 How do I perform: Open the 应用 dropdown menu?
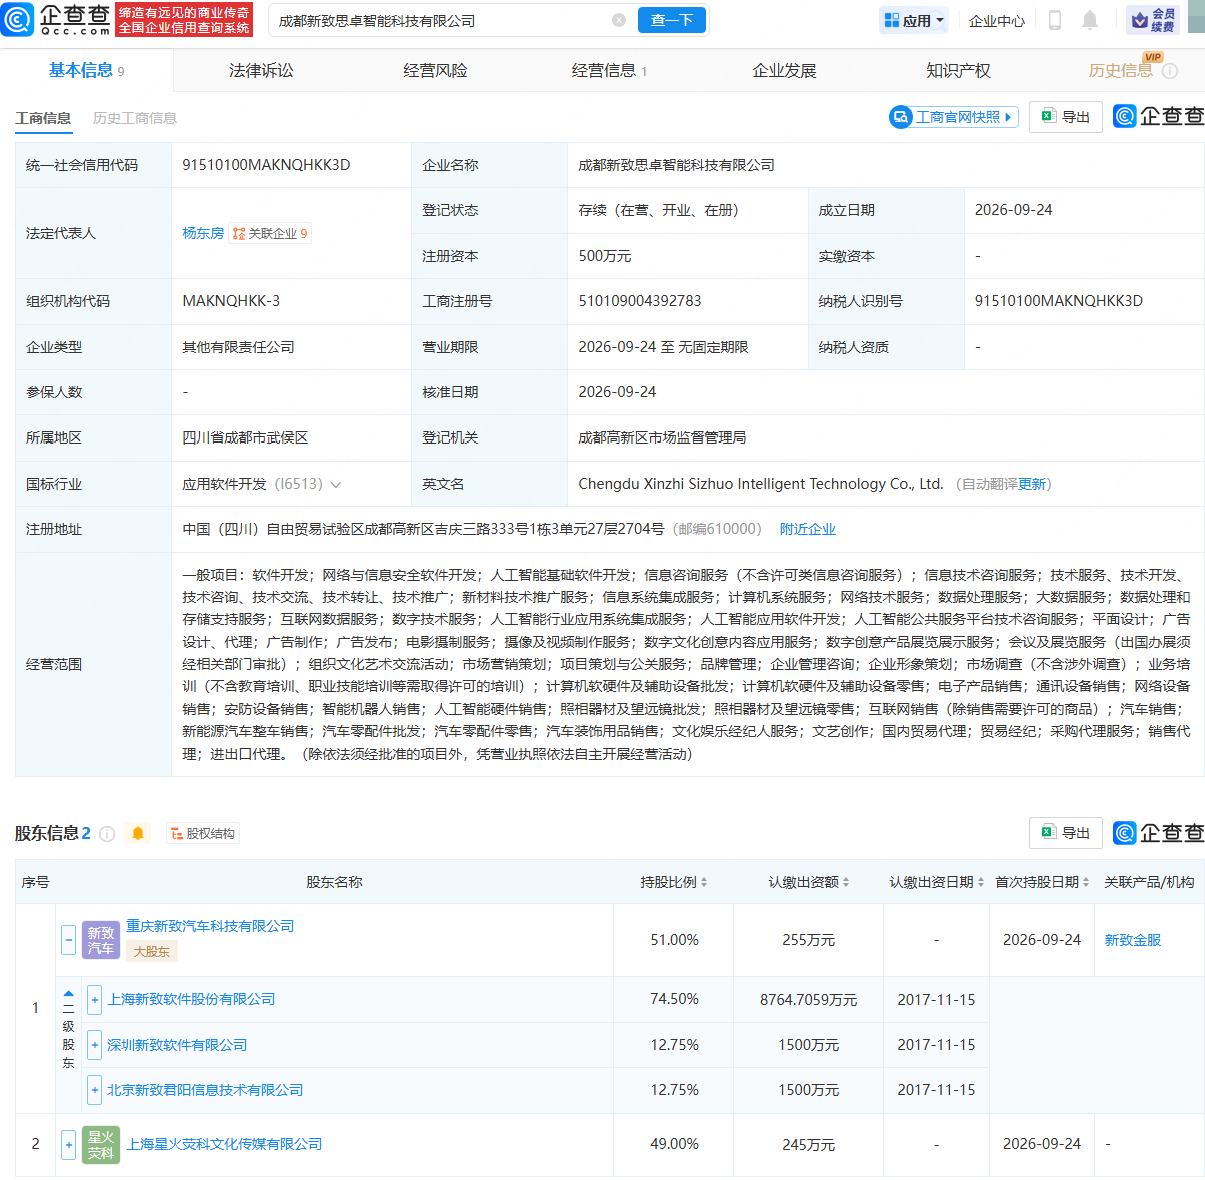[x=914, y=20]
